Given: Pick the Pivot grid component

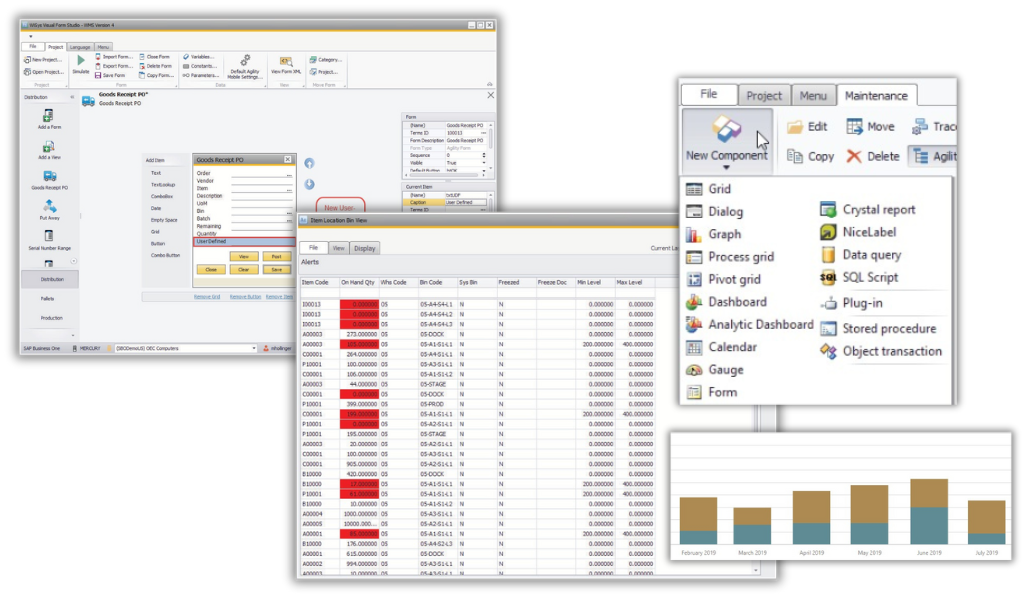Looking at the screenshot, I should (735, 279).
